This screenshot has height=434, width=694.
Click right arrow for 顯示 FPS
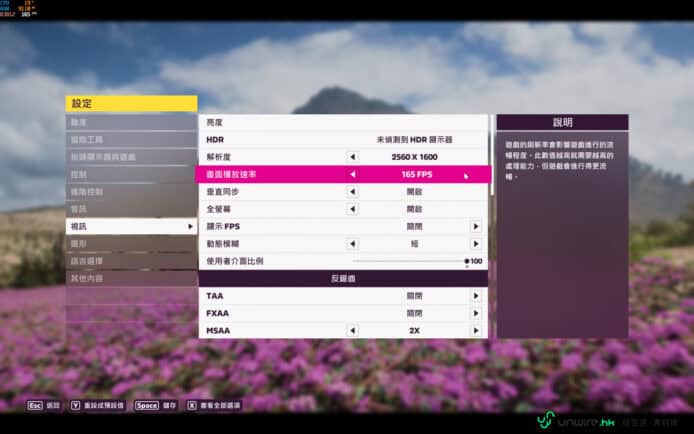point(476,227)
